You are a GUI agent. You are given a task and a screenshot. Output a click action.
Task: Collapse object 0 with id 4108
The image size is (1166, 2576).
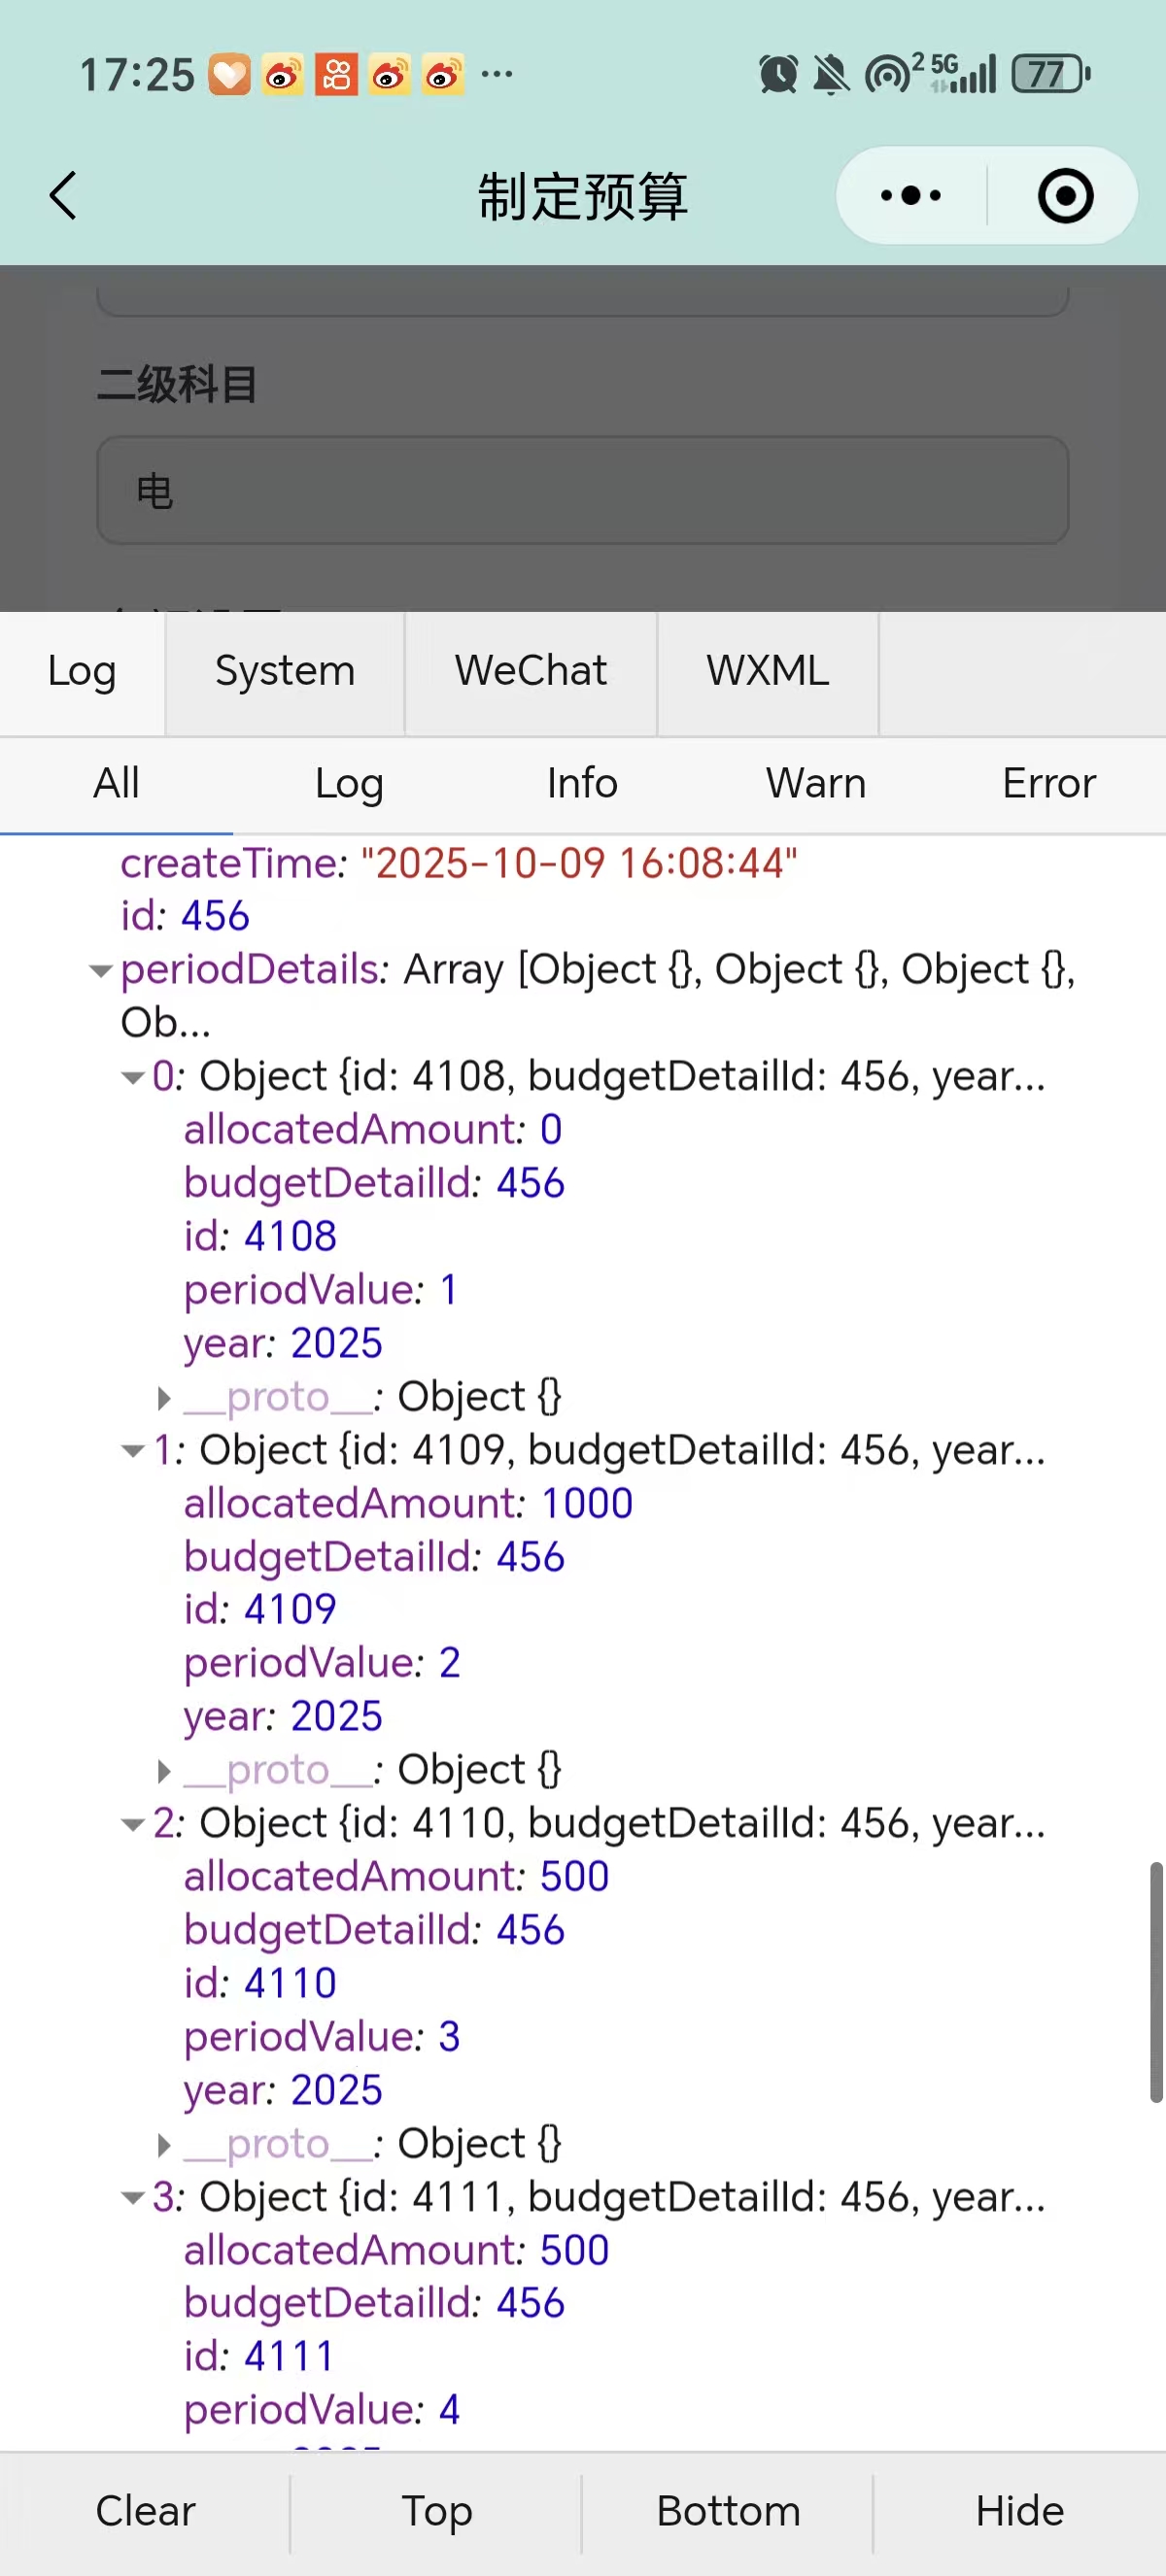tap(132, 1077)
